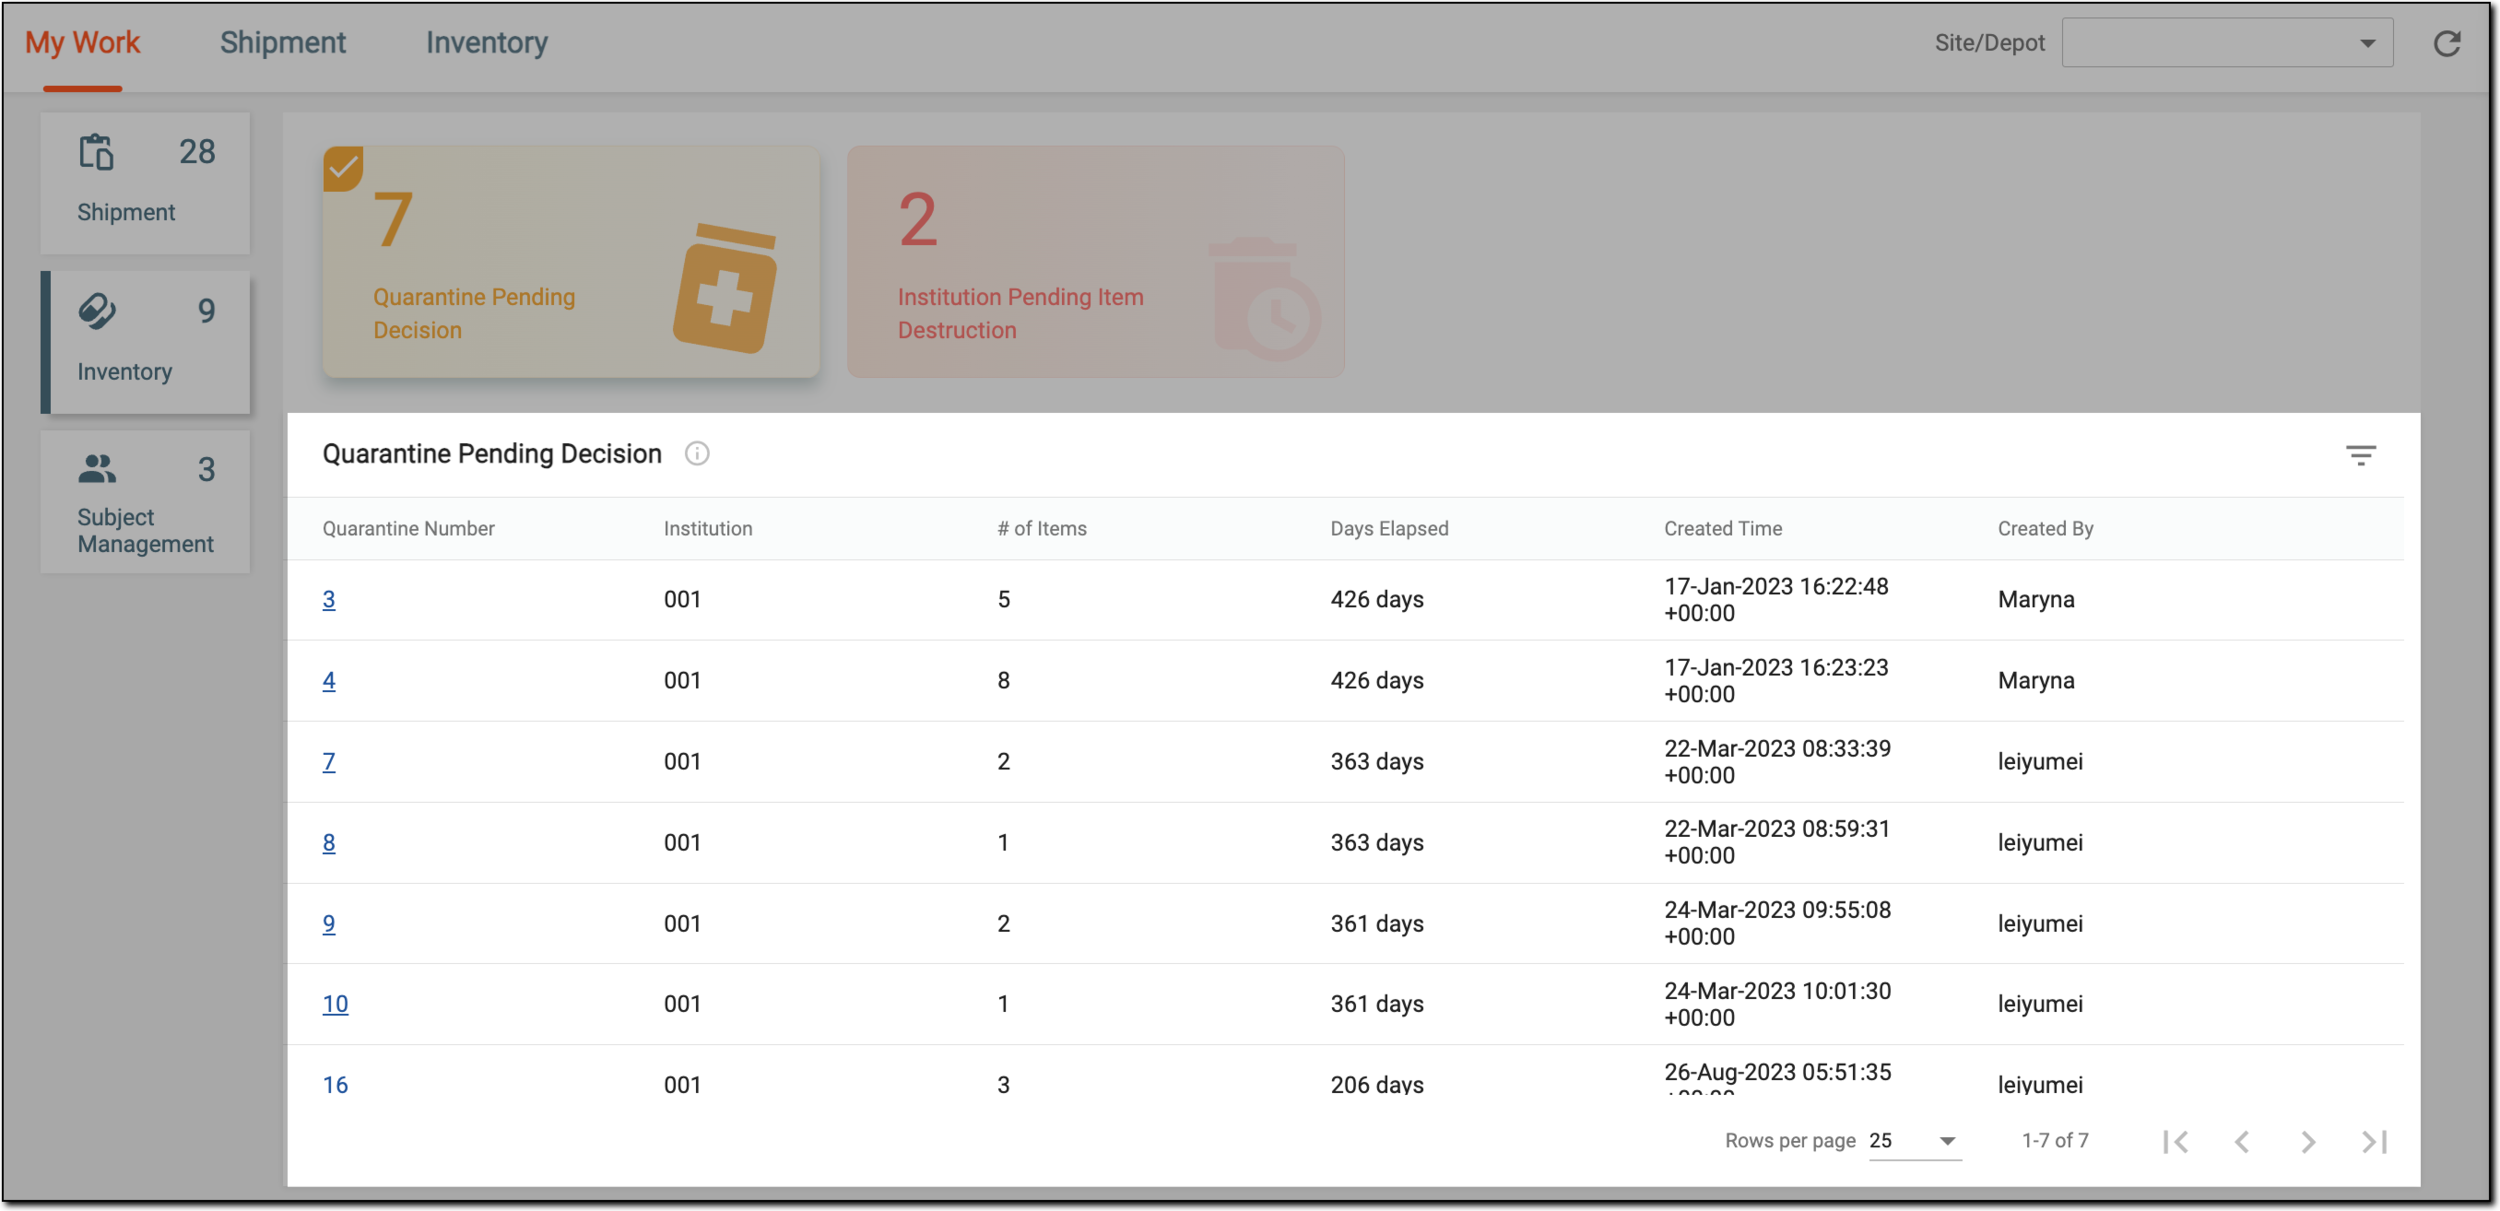
Task: Click the medicine bottle icon on quarantine card
Action: click(x=725, y=289)
